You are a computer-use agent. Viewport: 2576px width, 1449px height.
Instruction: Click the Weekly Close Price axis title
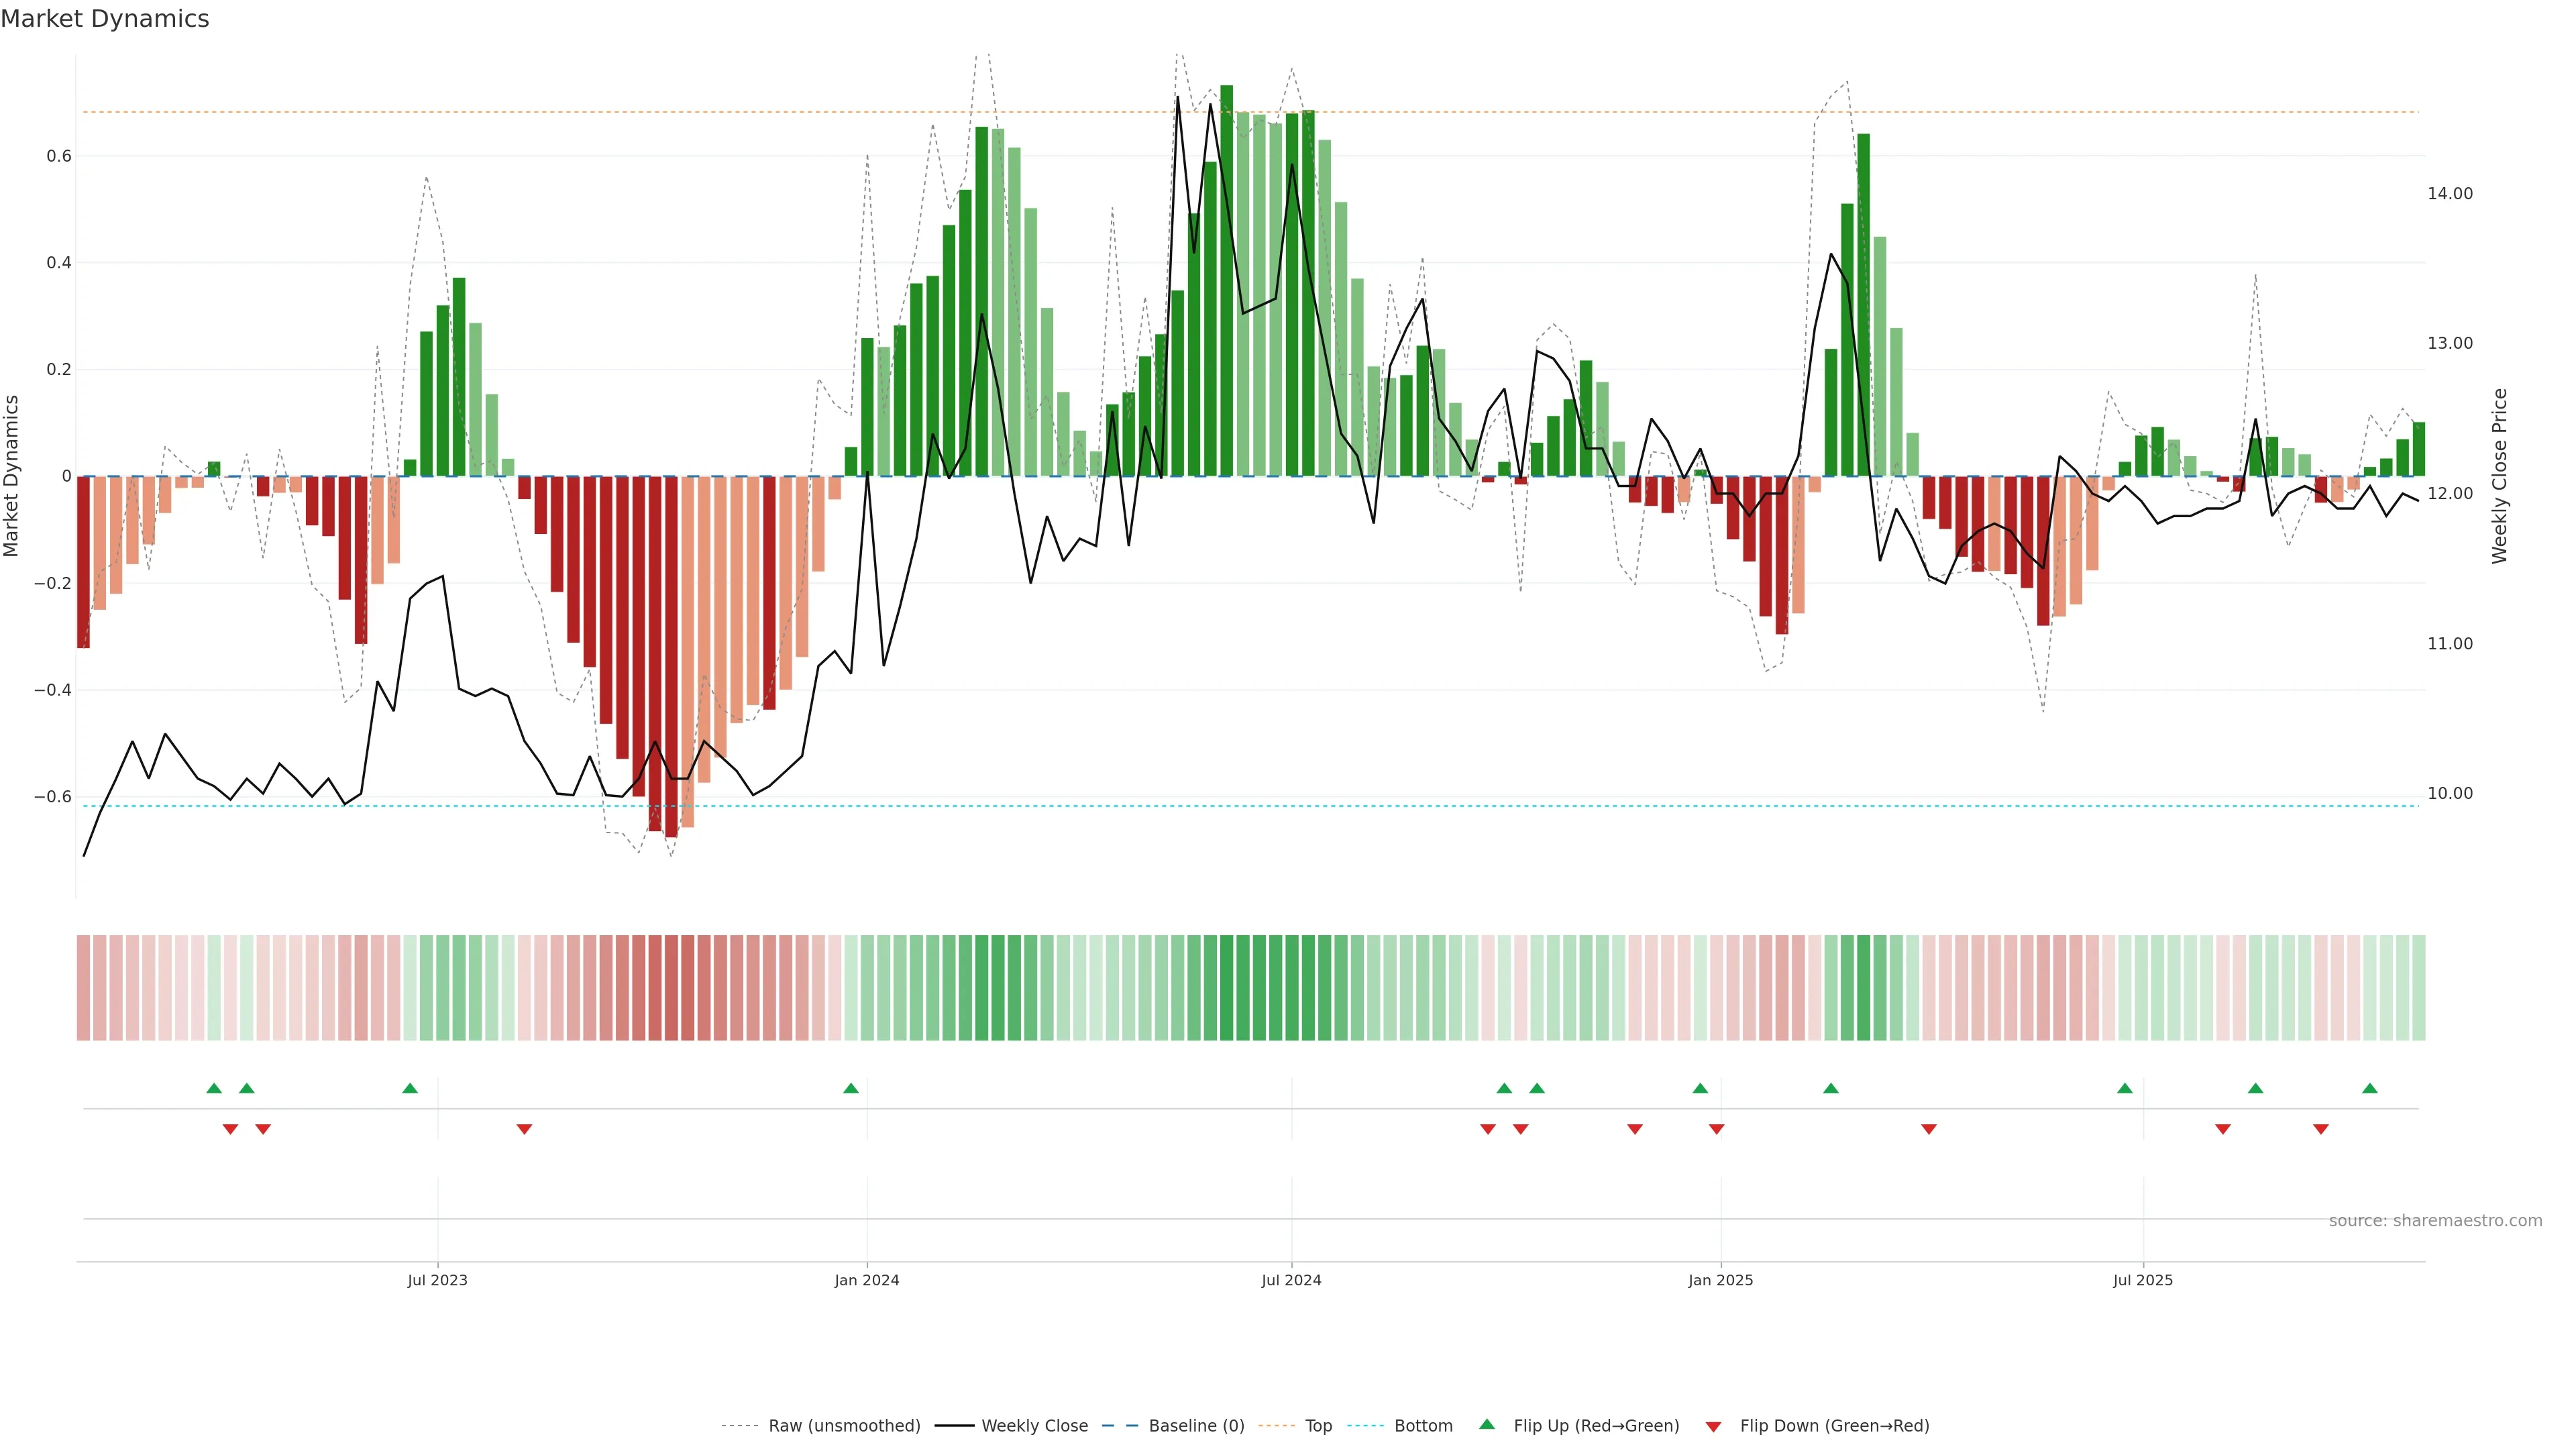[2499, 476]
